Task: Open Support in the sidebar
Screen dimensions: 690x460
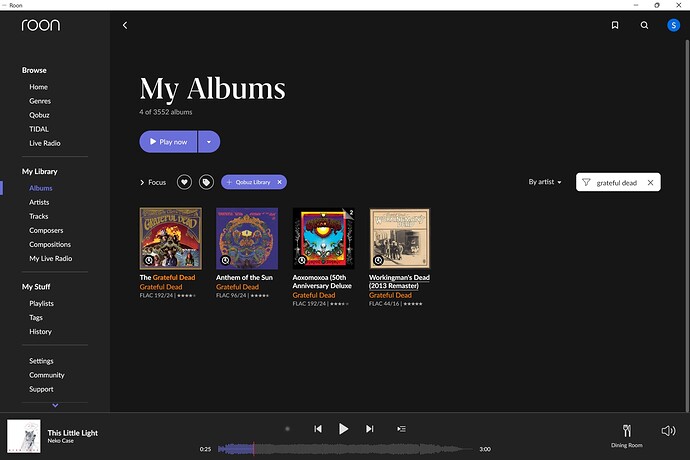Action: (x=41, y=389)
